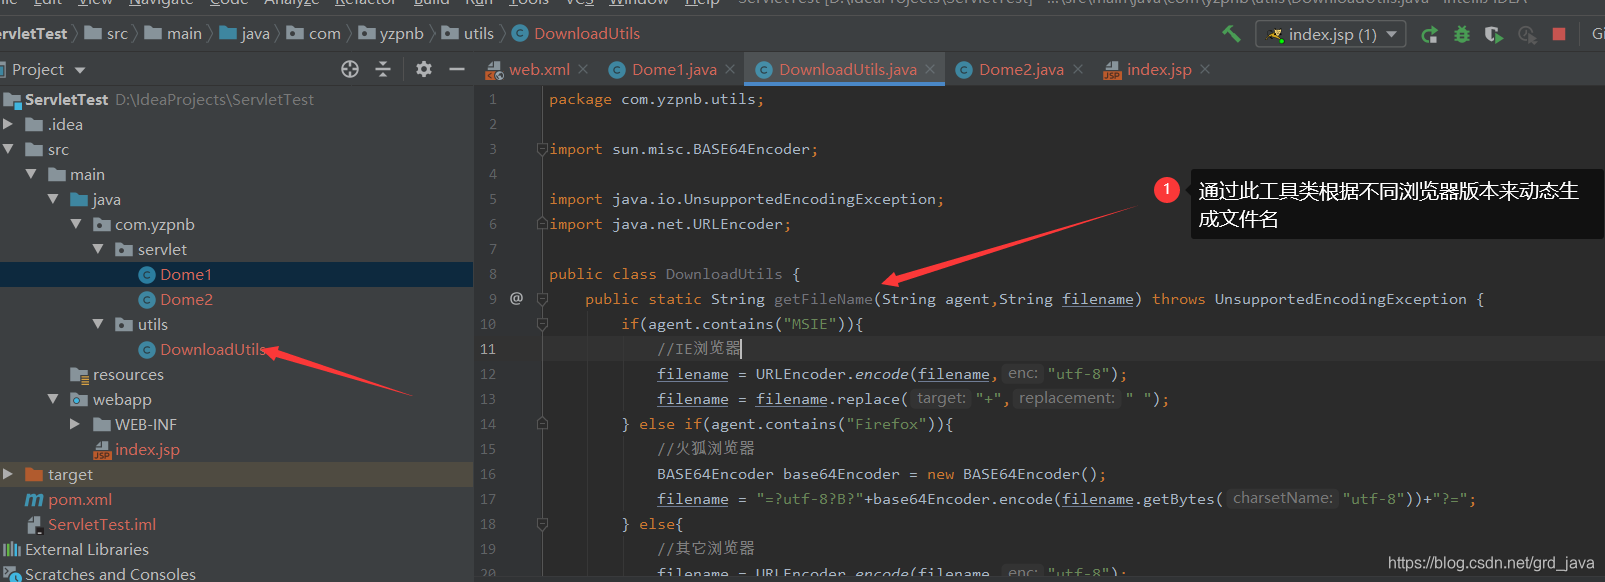Click the locate opened file crosshair icon

pyautogui.click(x=350, y=69)
